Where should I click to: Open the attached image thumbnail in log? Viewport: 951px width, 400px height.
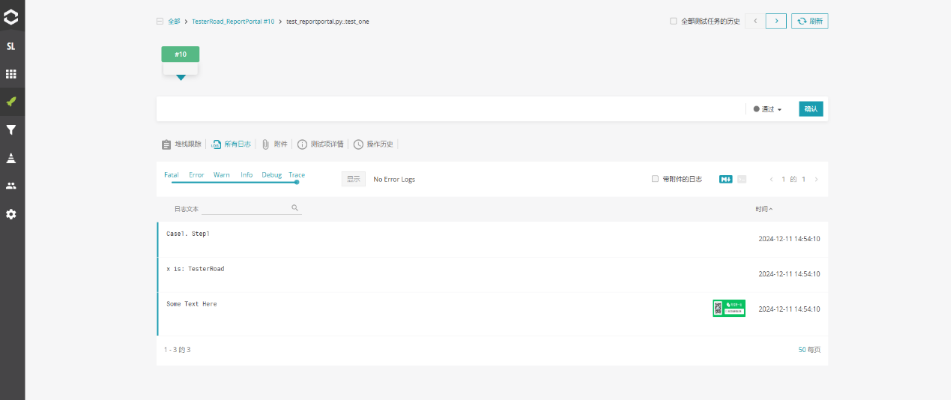coord(729,308)
